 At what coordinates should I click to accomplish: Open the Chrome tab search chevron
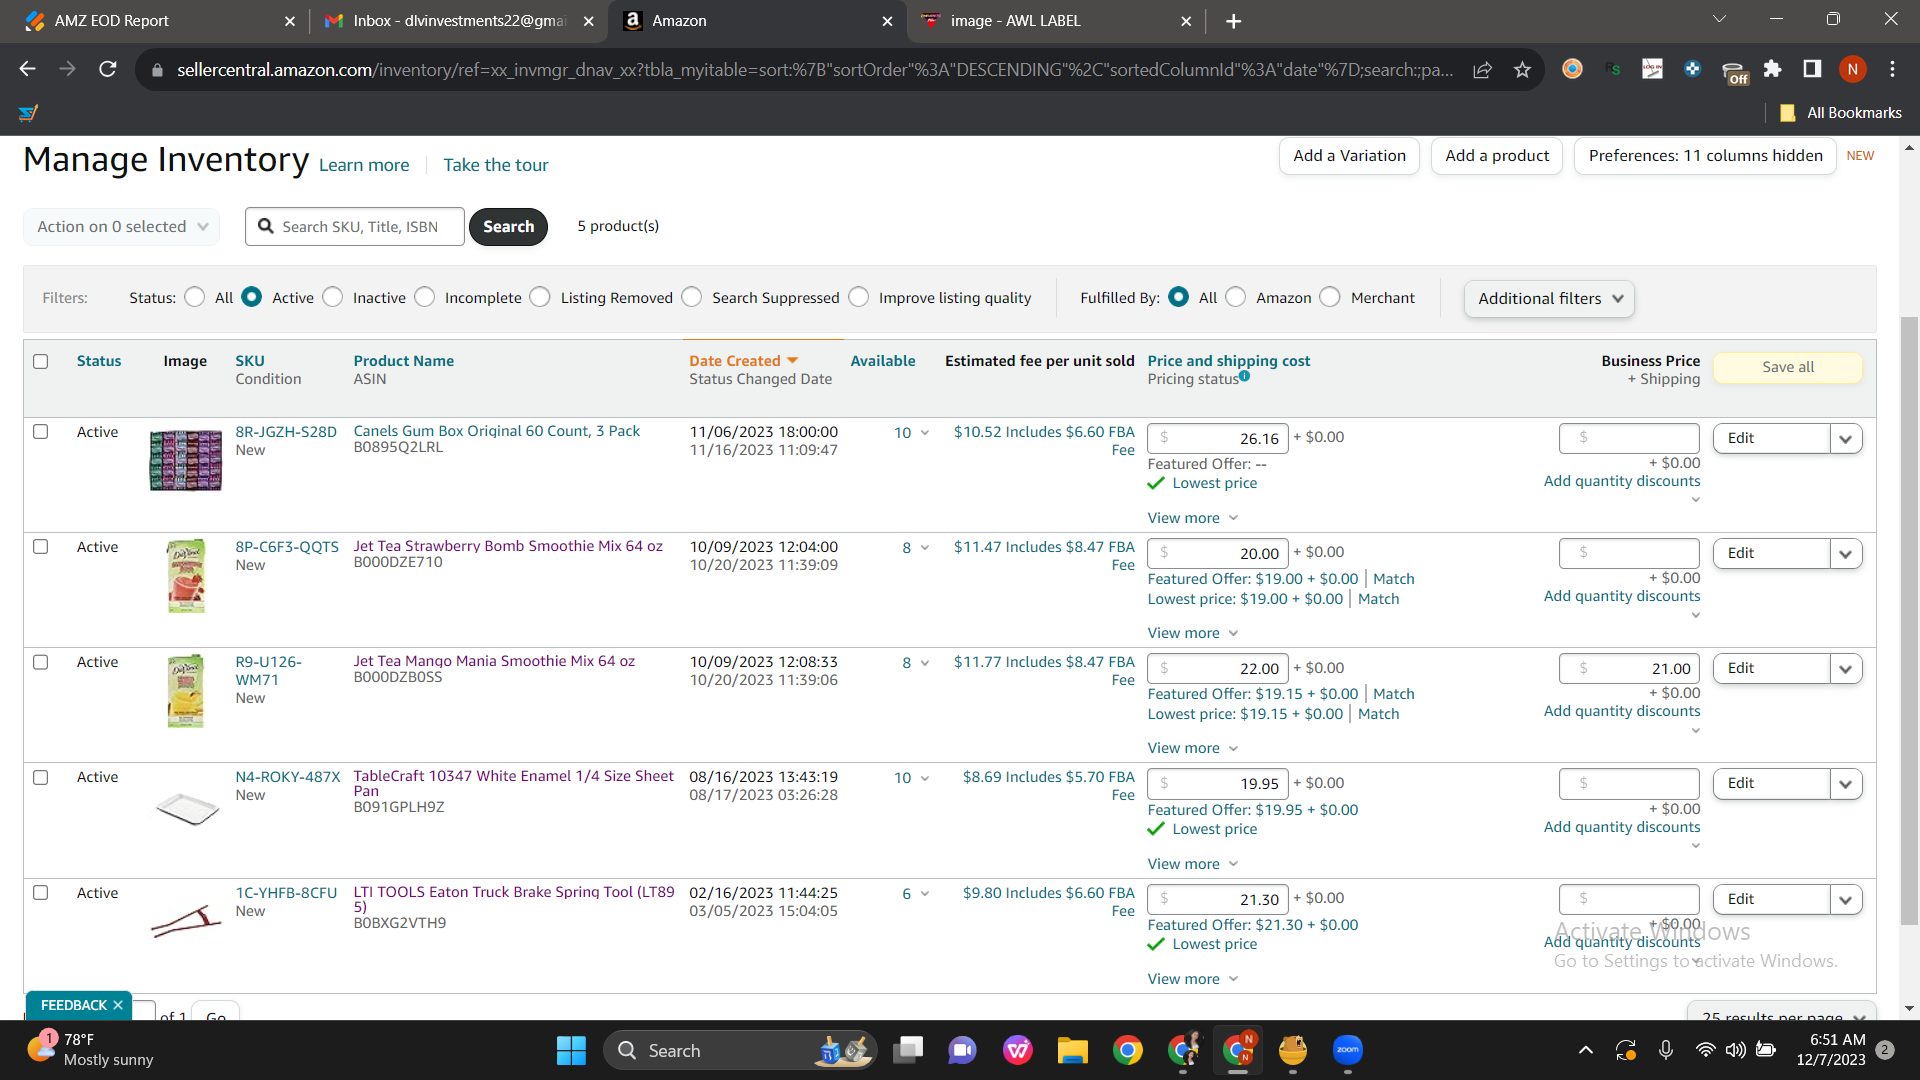tap(1719, 19)
